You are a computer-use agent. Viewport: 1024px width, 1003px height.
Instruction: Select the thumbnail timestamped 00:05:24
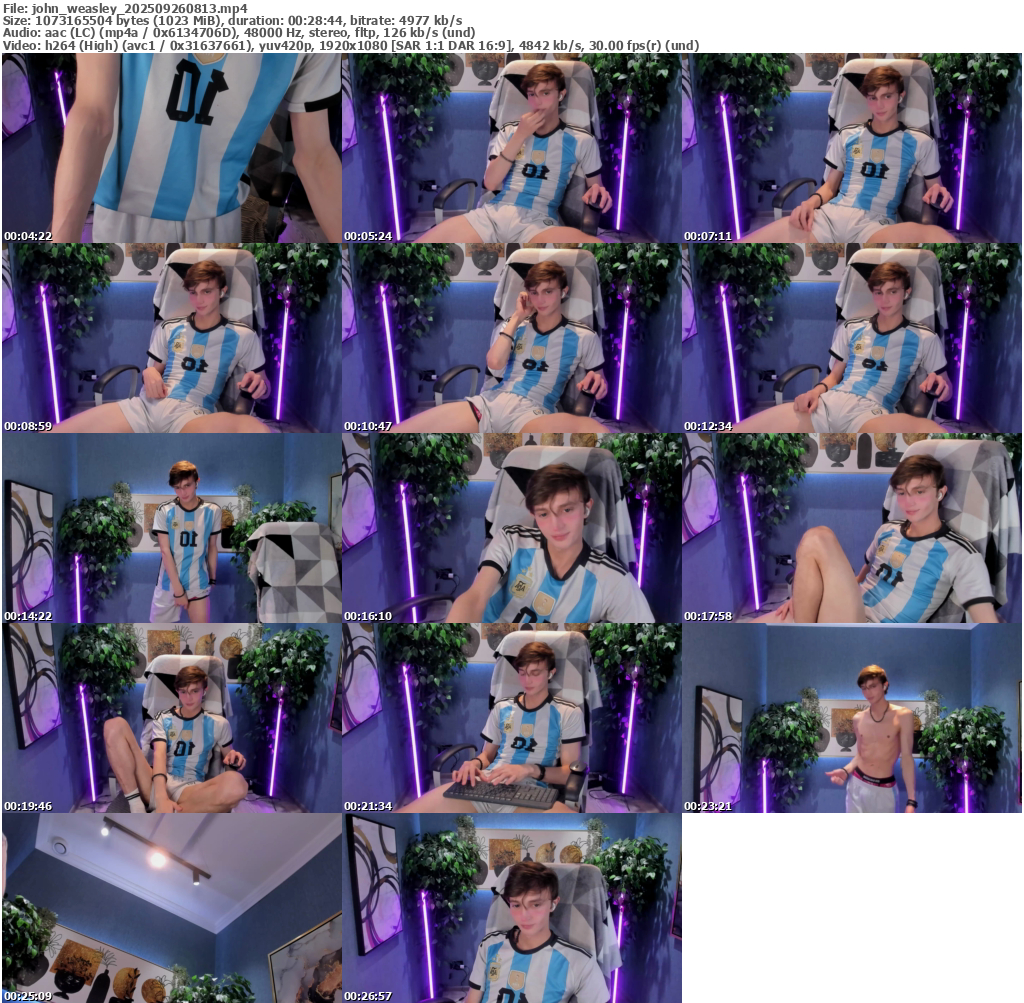tap(511, 148)
